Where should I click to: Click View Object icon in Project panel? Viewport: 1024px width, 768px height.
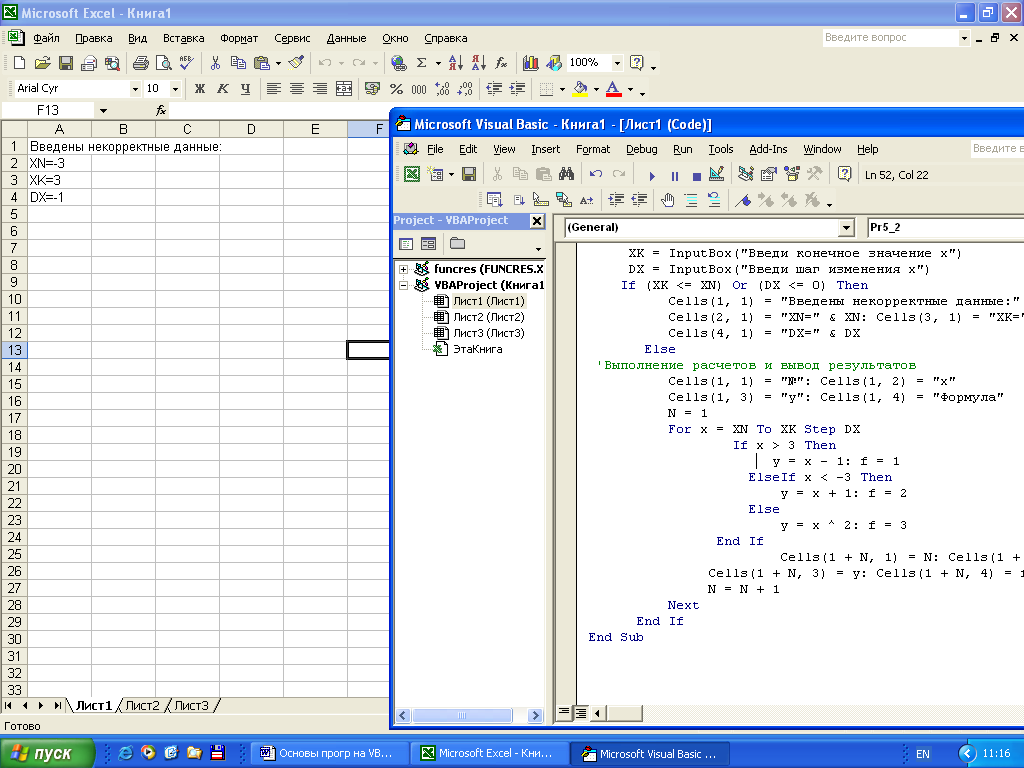[x=428, y=244]
